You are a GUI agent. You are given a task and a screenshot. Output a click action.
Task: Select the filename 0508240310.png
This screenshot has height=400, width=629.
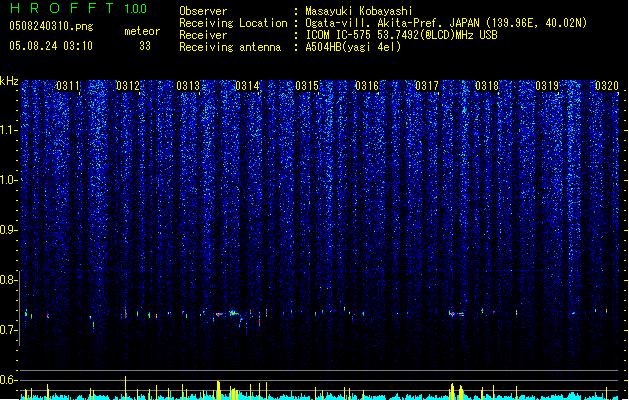tap(51, 26)
